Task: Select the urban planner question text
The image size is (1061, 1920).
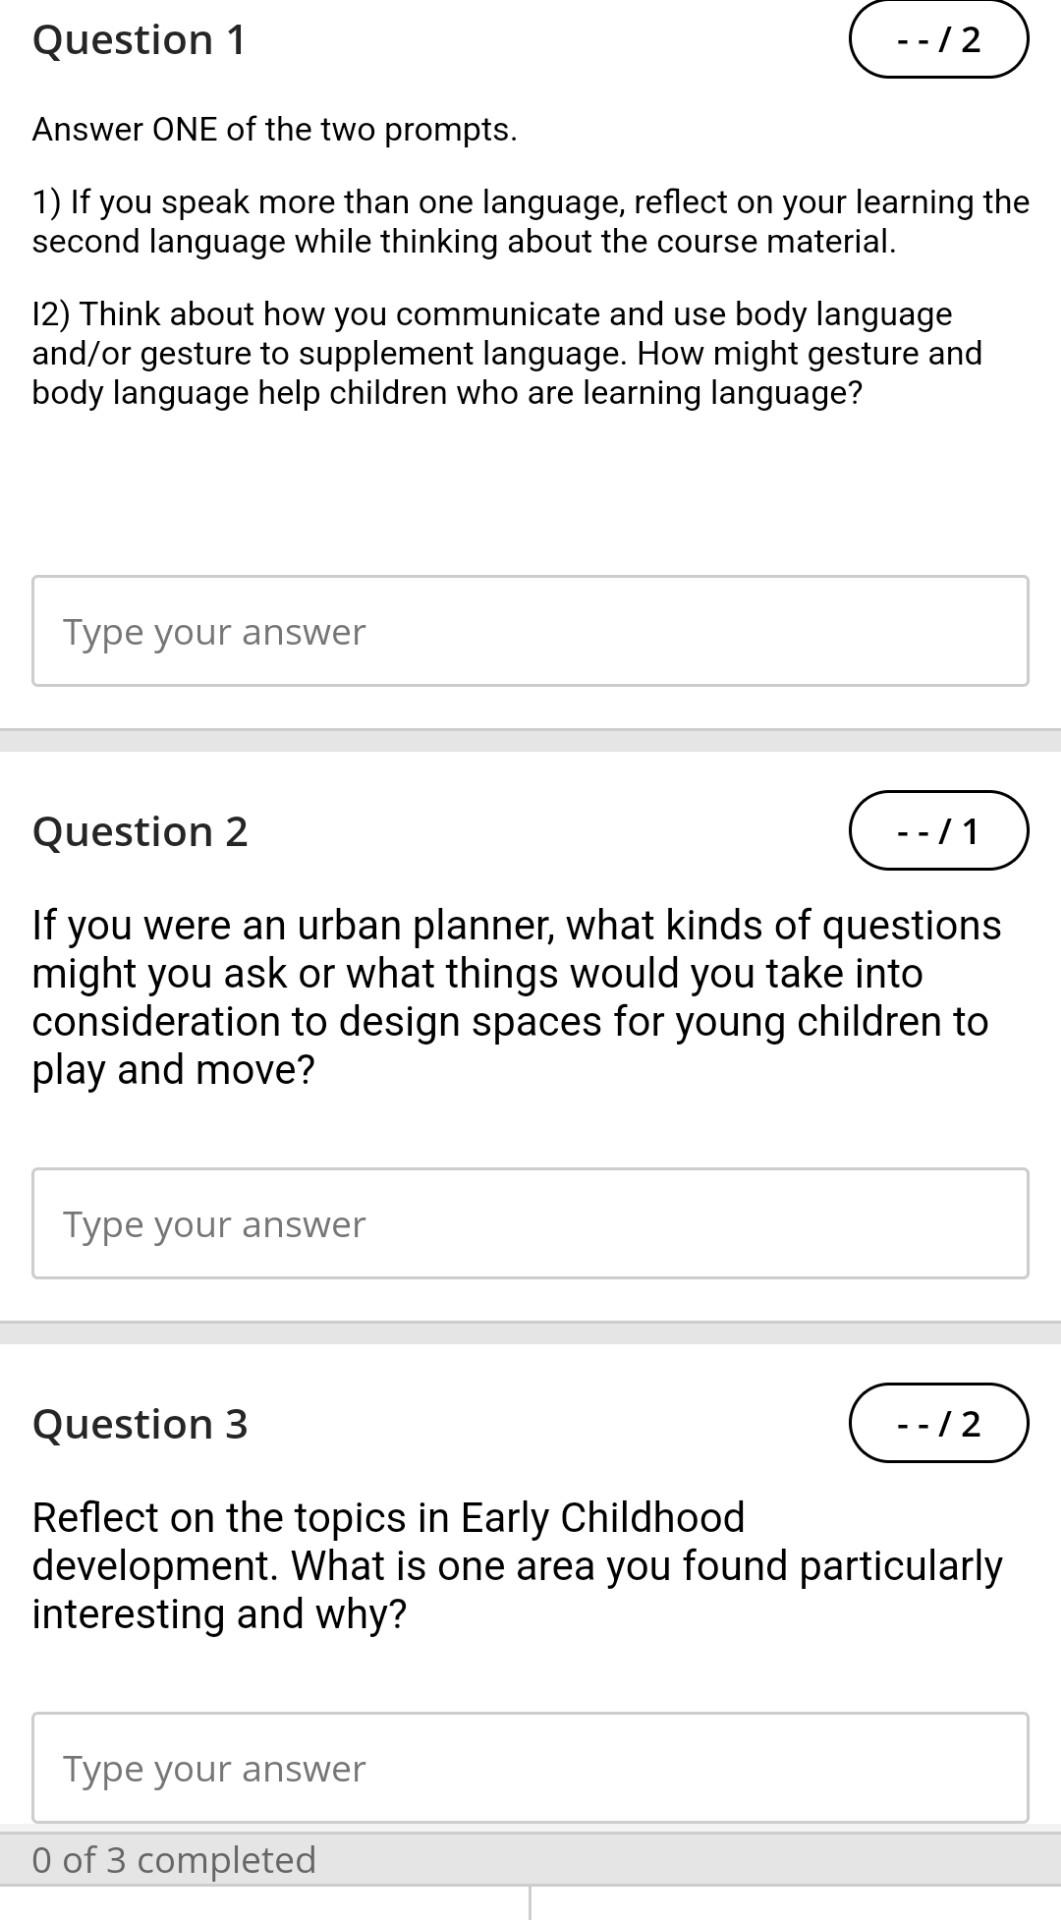Action: coord(515,995)
